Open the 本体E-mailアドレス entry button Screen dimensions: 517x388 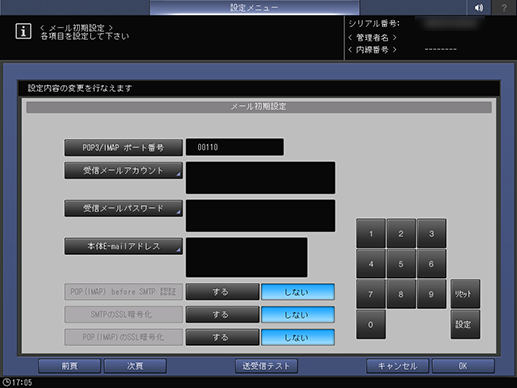[123, 246]
